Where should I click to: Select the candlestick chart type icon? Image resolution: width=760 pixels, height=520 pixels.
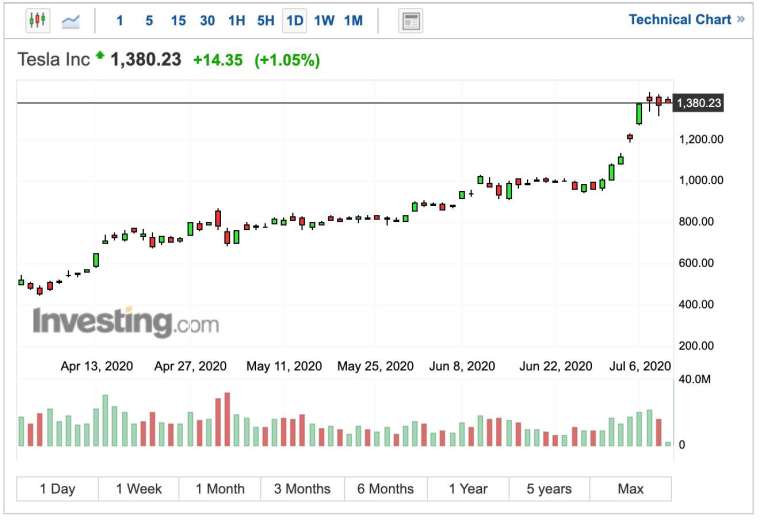[x=37, y=20]
